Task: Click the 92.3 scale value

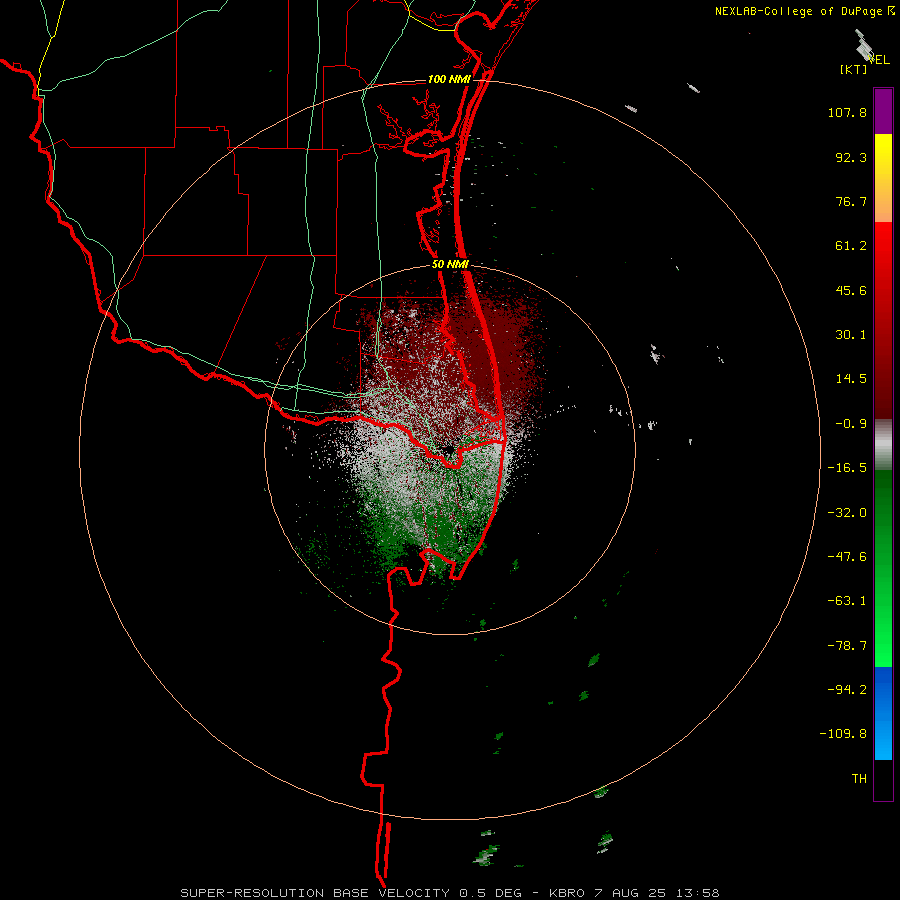Action: (x=851, y=157)
